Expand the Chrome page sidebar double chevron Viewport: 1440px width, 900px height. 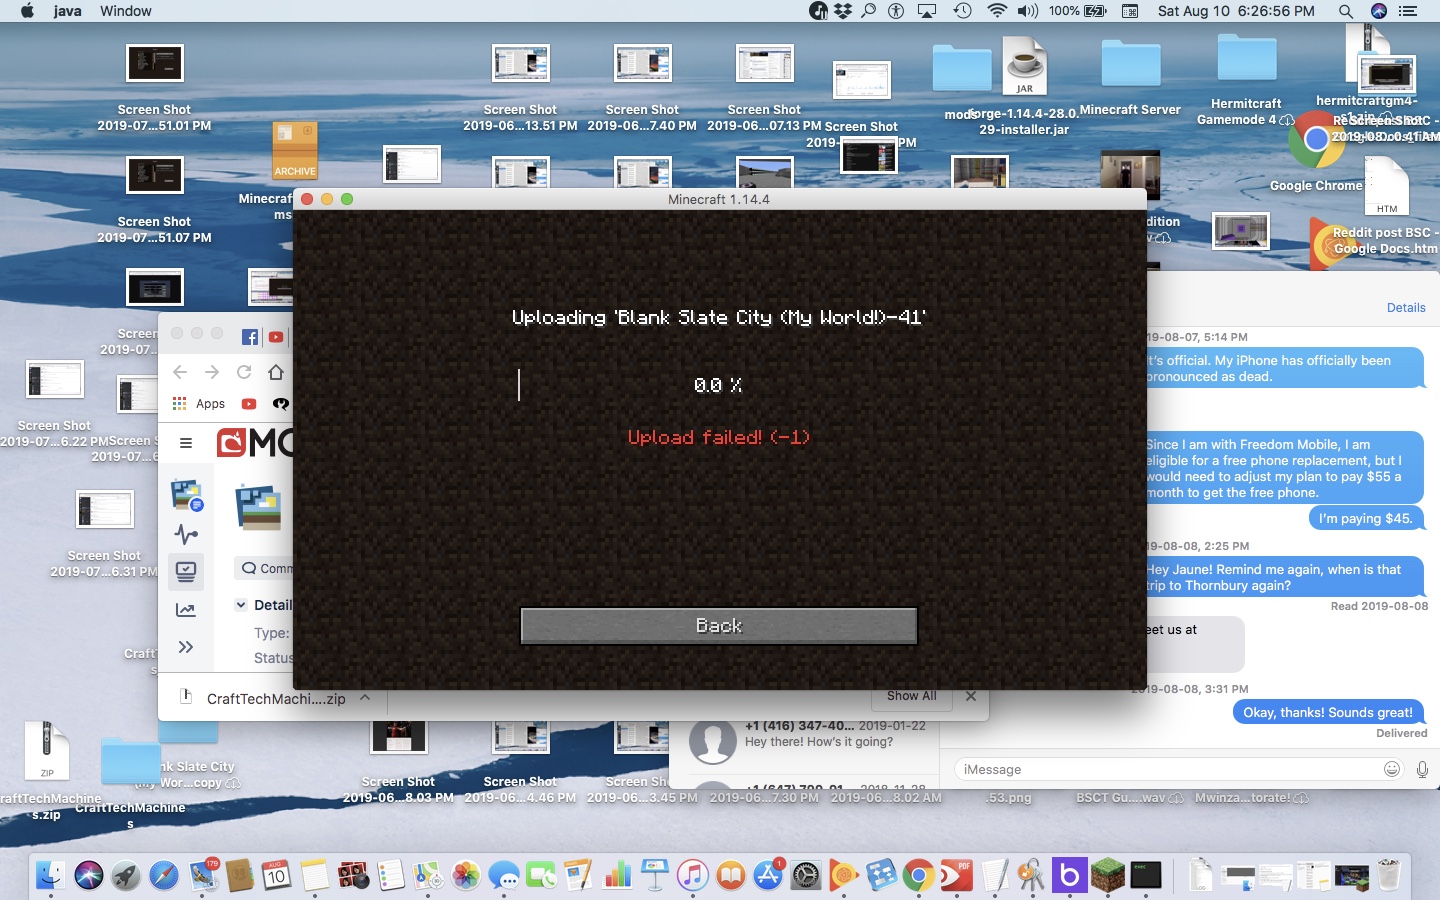(186, 647)
